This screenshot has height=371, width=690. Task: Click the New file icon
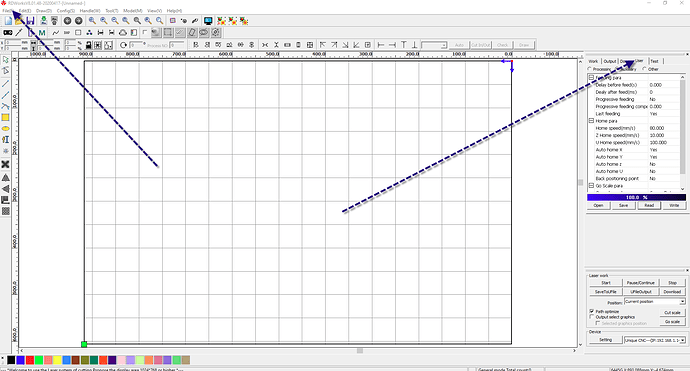click(8, 21)
